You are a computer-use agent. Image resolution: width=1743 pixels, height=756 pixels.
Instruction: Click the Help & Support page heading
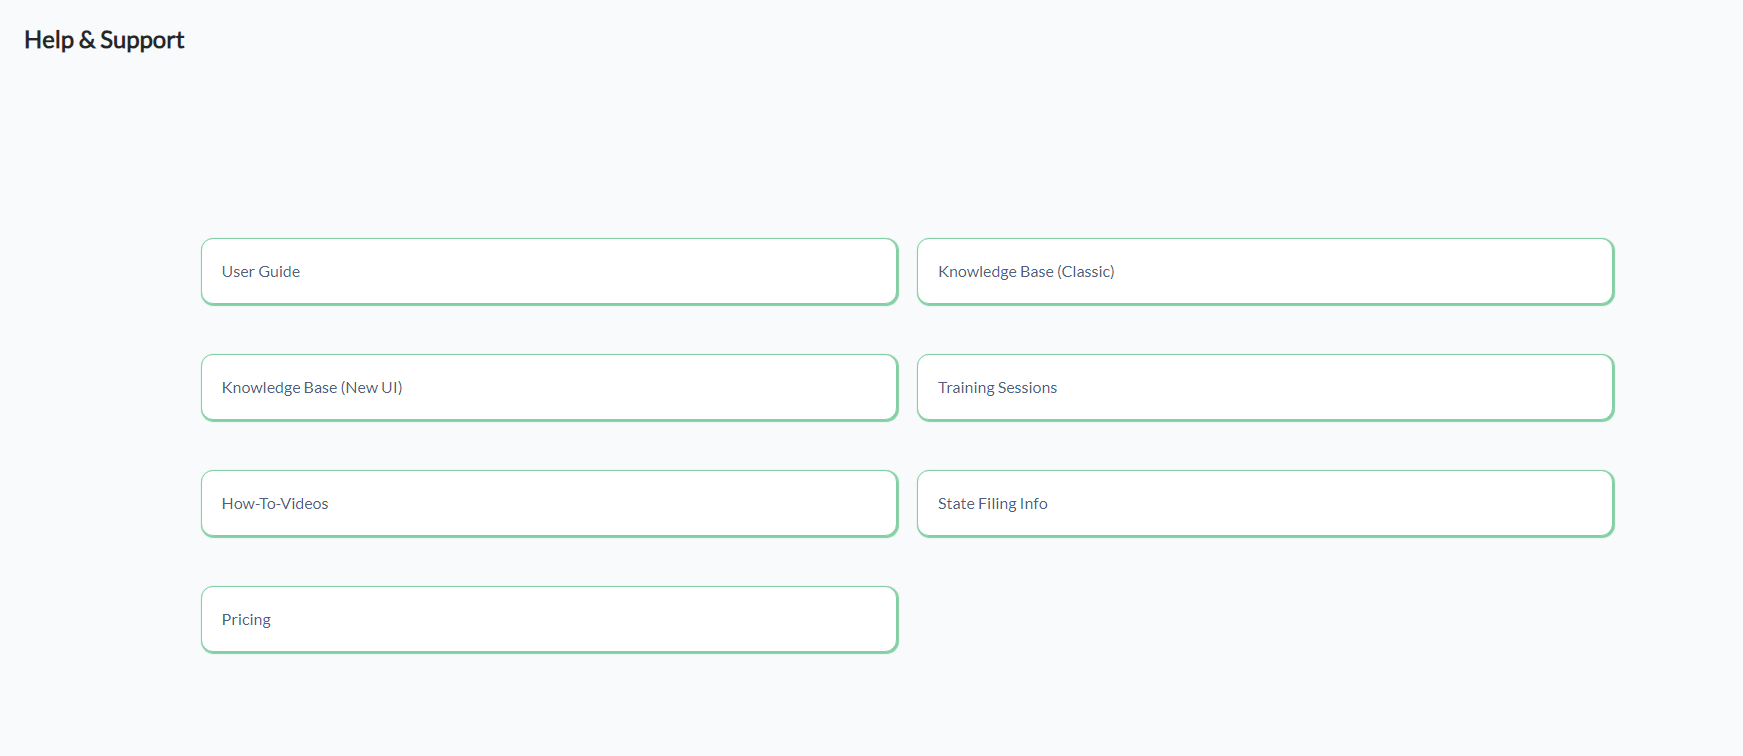pos(104,40)
